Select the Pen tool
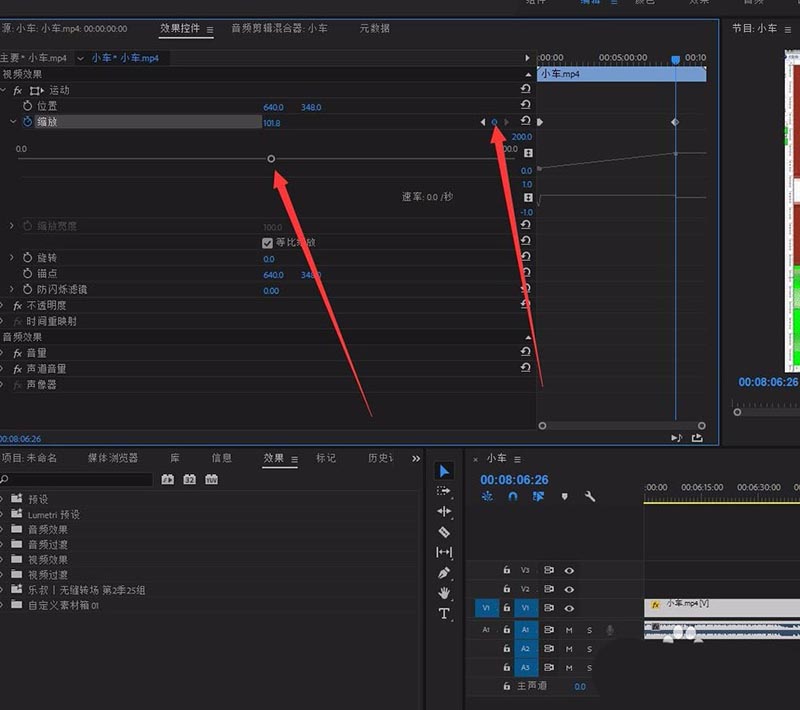Screen dimensions: 800x710 pyautogui.click(x=444, y=573)
